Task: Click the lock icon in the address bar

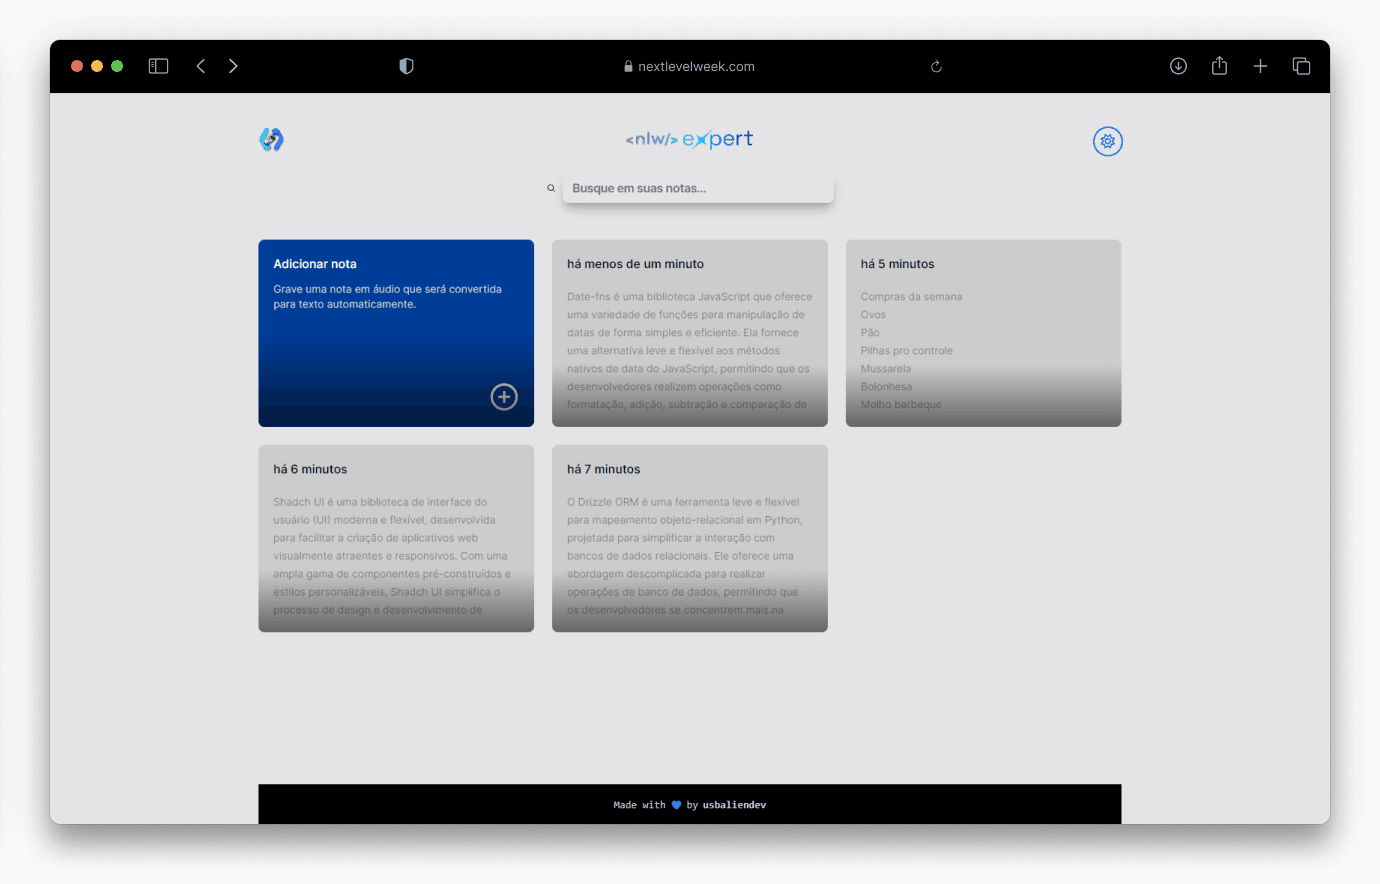Action: tap(628, 67)
